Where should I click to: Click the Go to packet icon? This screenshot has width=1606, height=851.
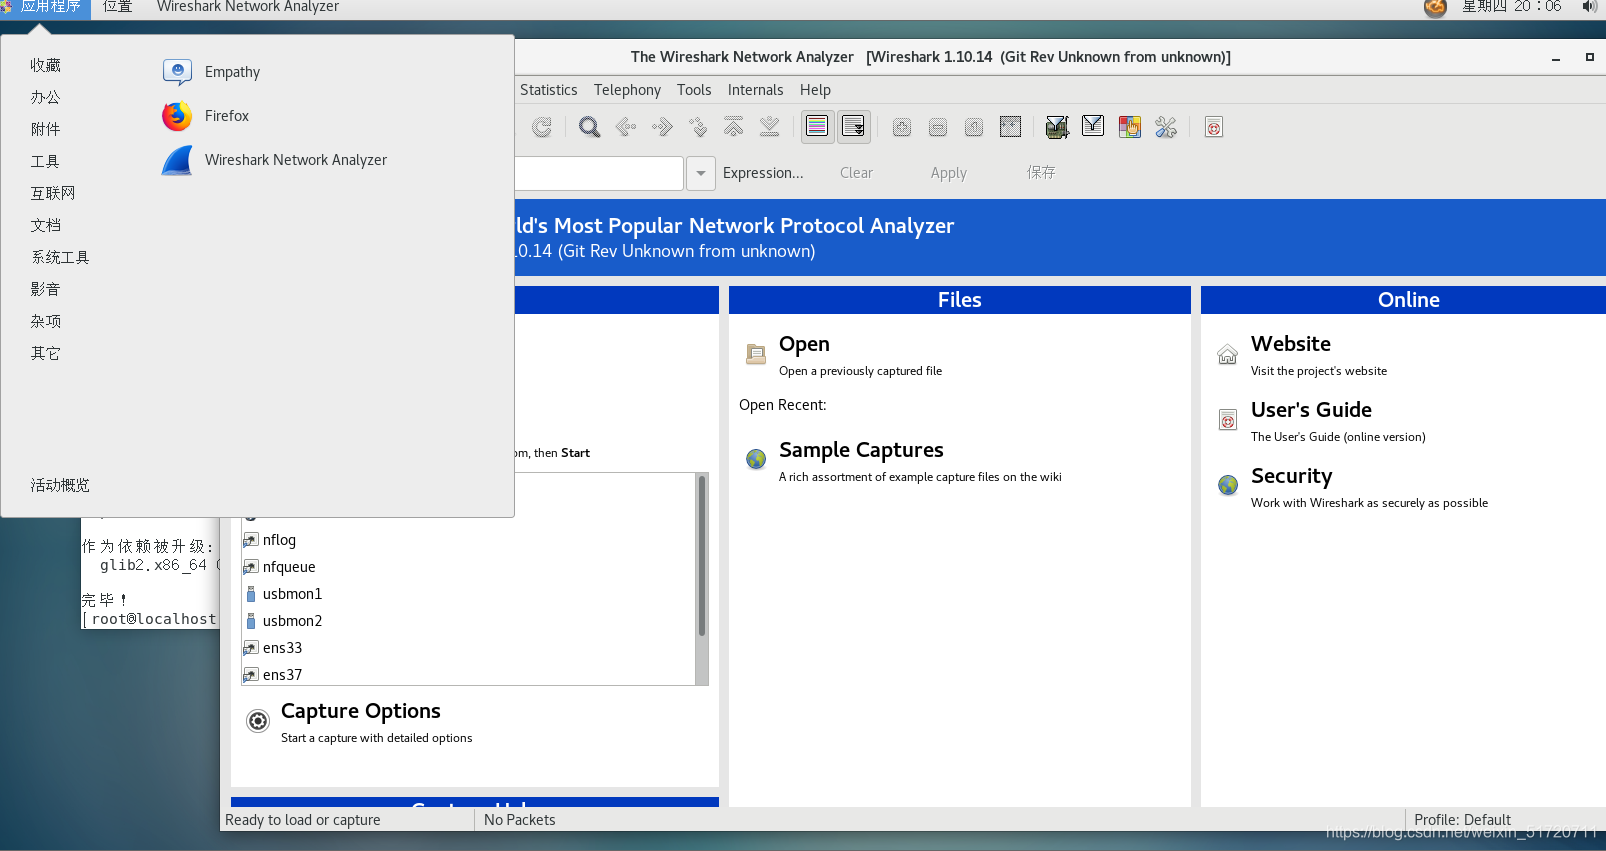[x=698, y=127]
